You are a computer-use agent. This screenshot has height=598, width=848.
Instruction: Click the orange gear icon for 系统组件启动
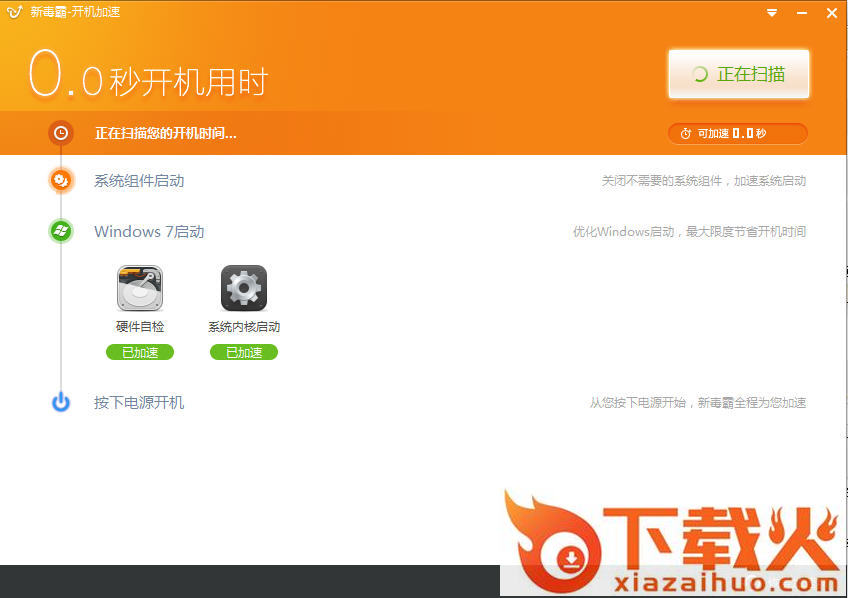61,180
